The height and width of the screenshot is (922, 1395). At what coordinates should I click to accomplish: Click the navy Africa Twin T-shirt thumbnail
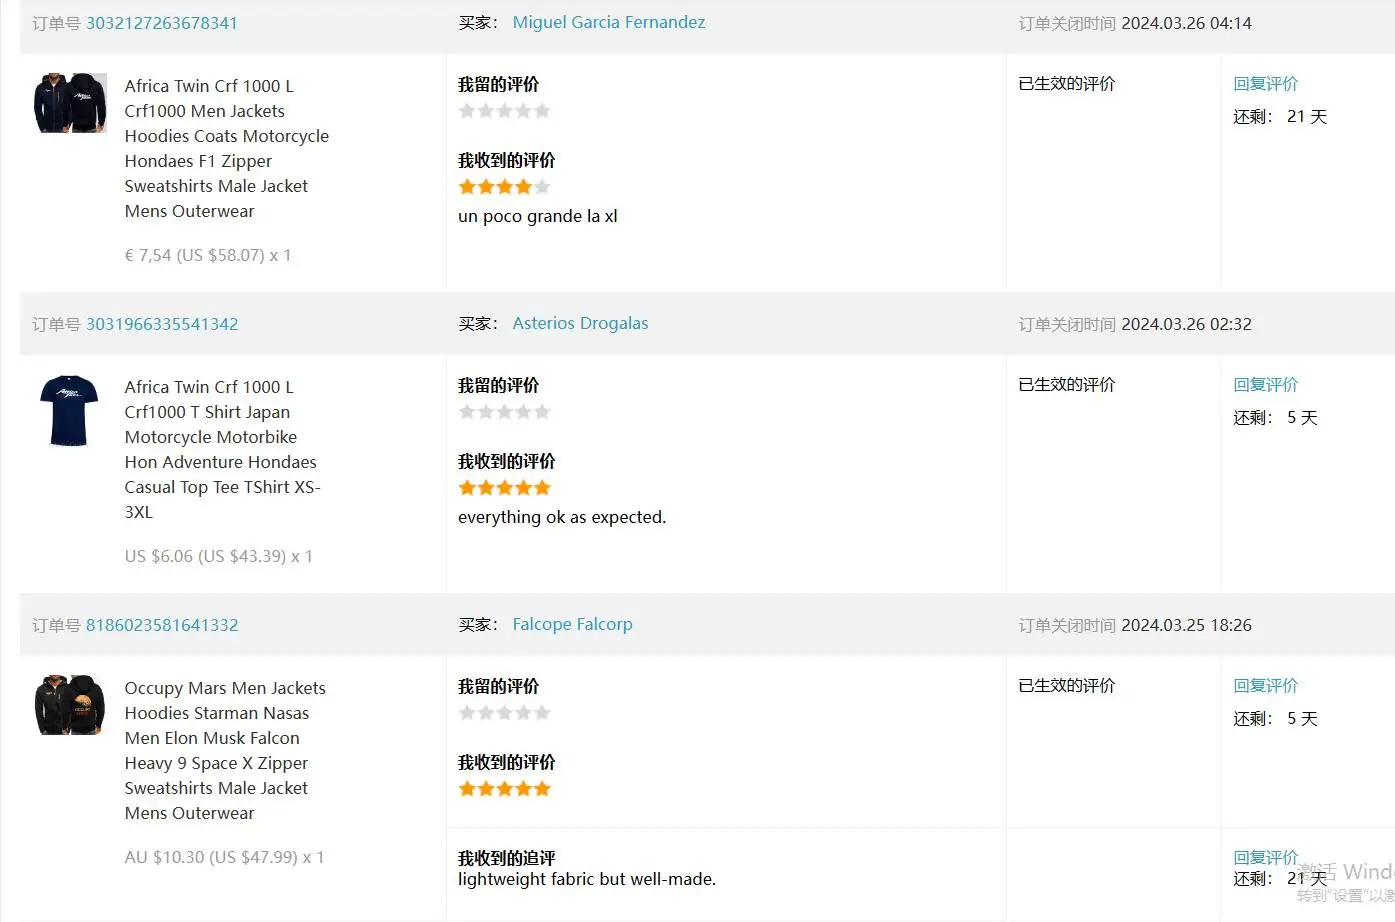[x=69, y=410]
